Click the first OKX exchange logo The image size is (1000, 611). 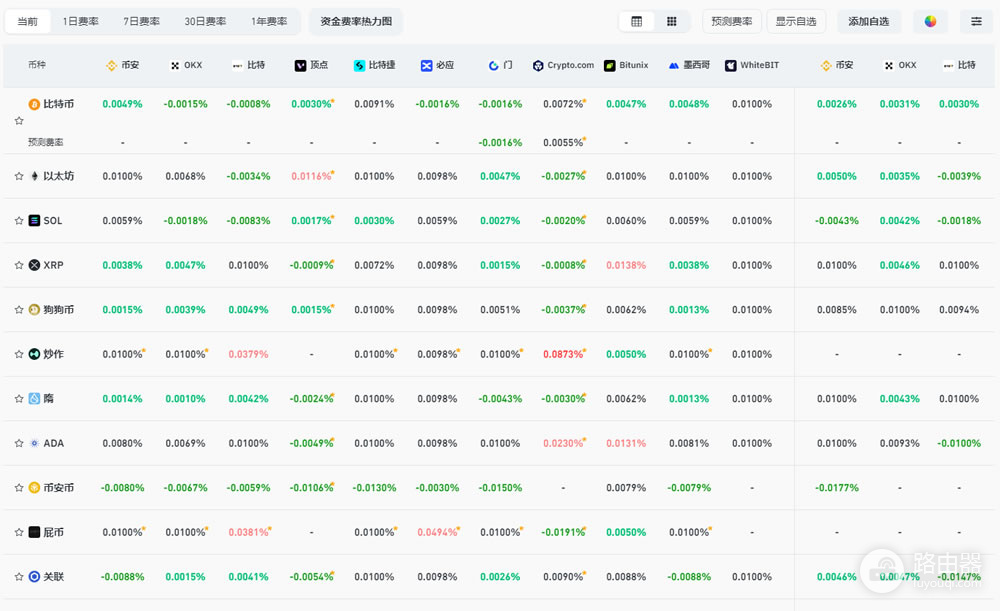(x=175, y=65)
